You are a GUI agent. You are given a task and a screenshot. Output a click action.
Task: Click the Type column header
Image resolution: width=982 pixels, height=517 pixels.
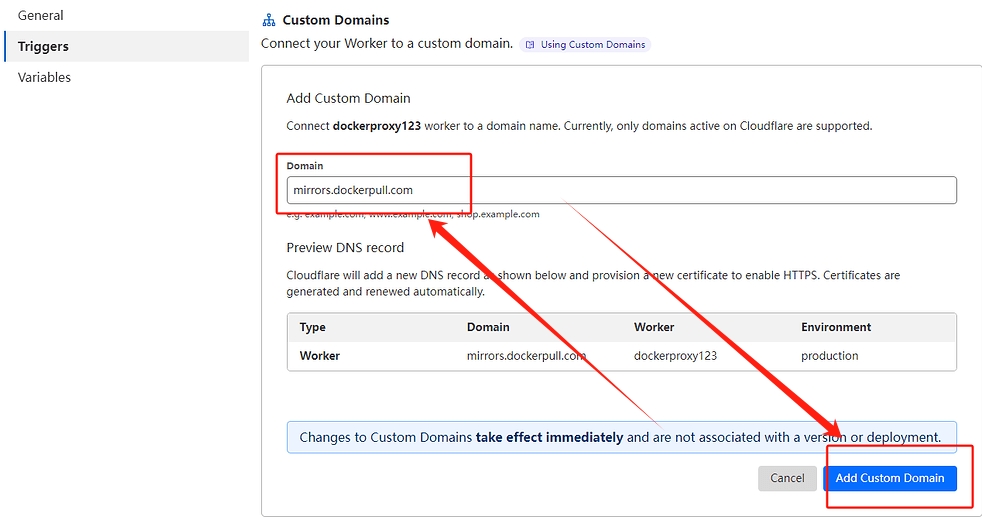tap(313, 327)
